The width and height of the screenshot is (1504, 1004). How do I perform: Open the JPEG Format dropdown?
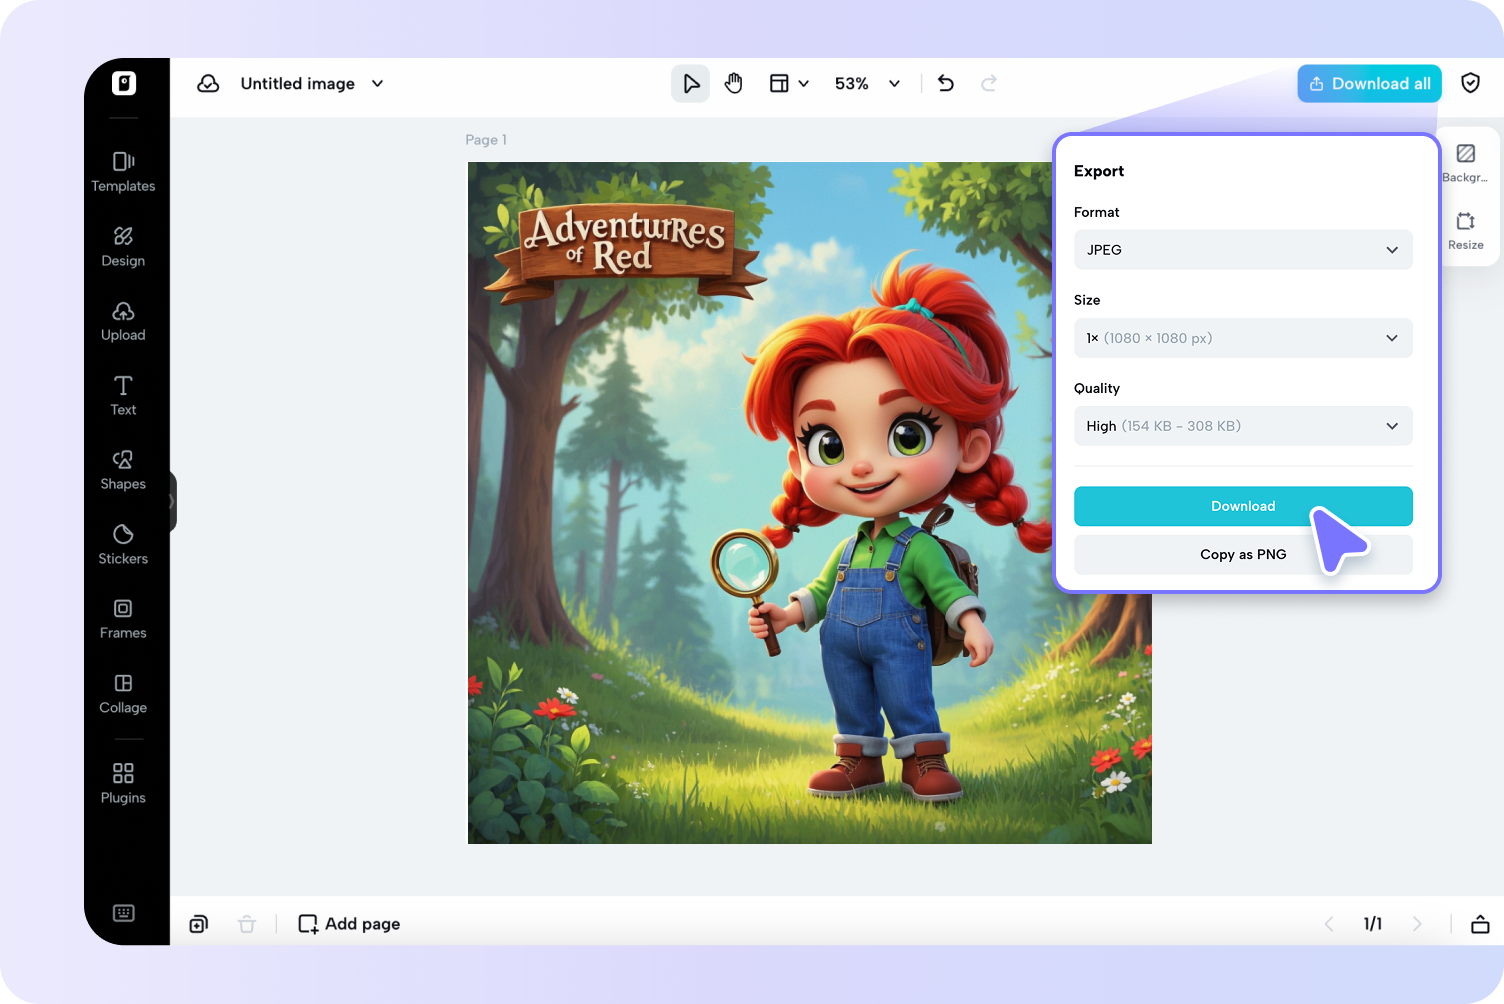tap(1243, 249)
